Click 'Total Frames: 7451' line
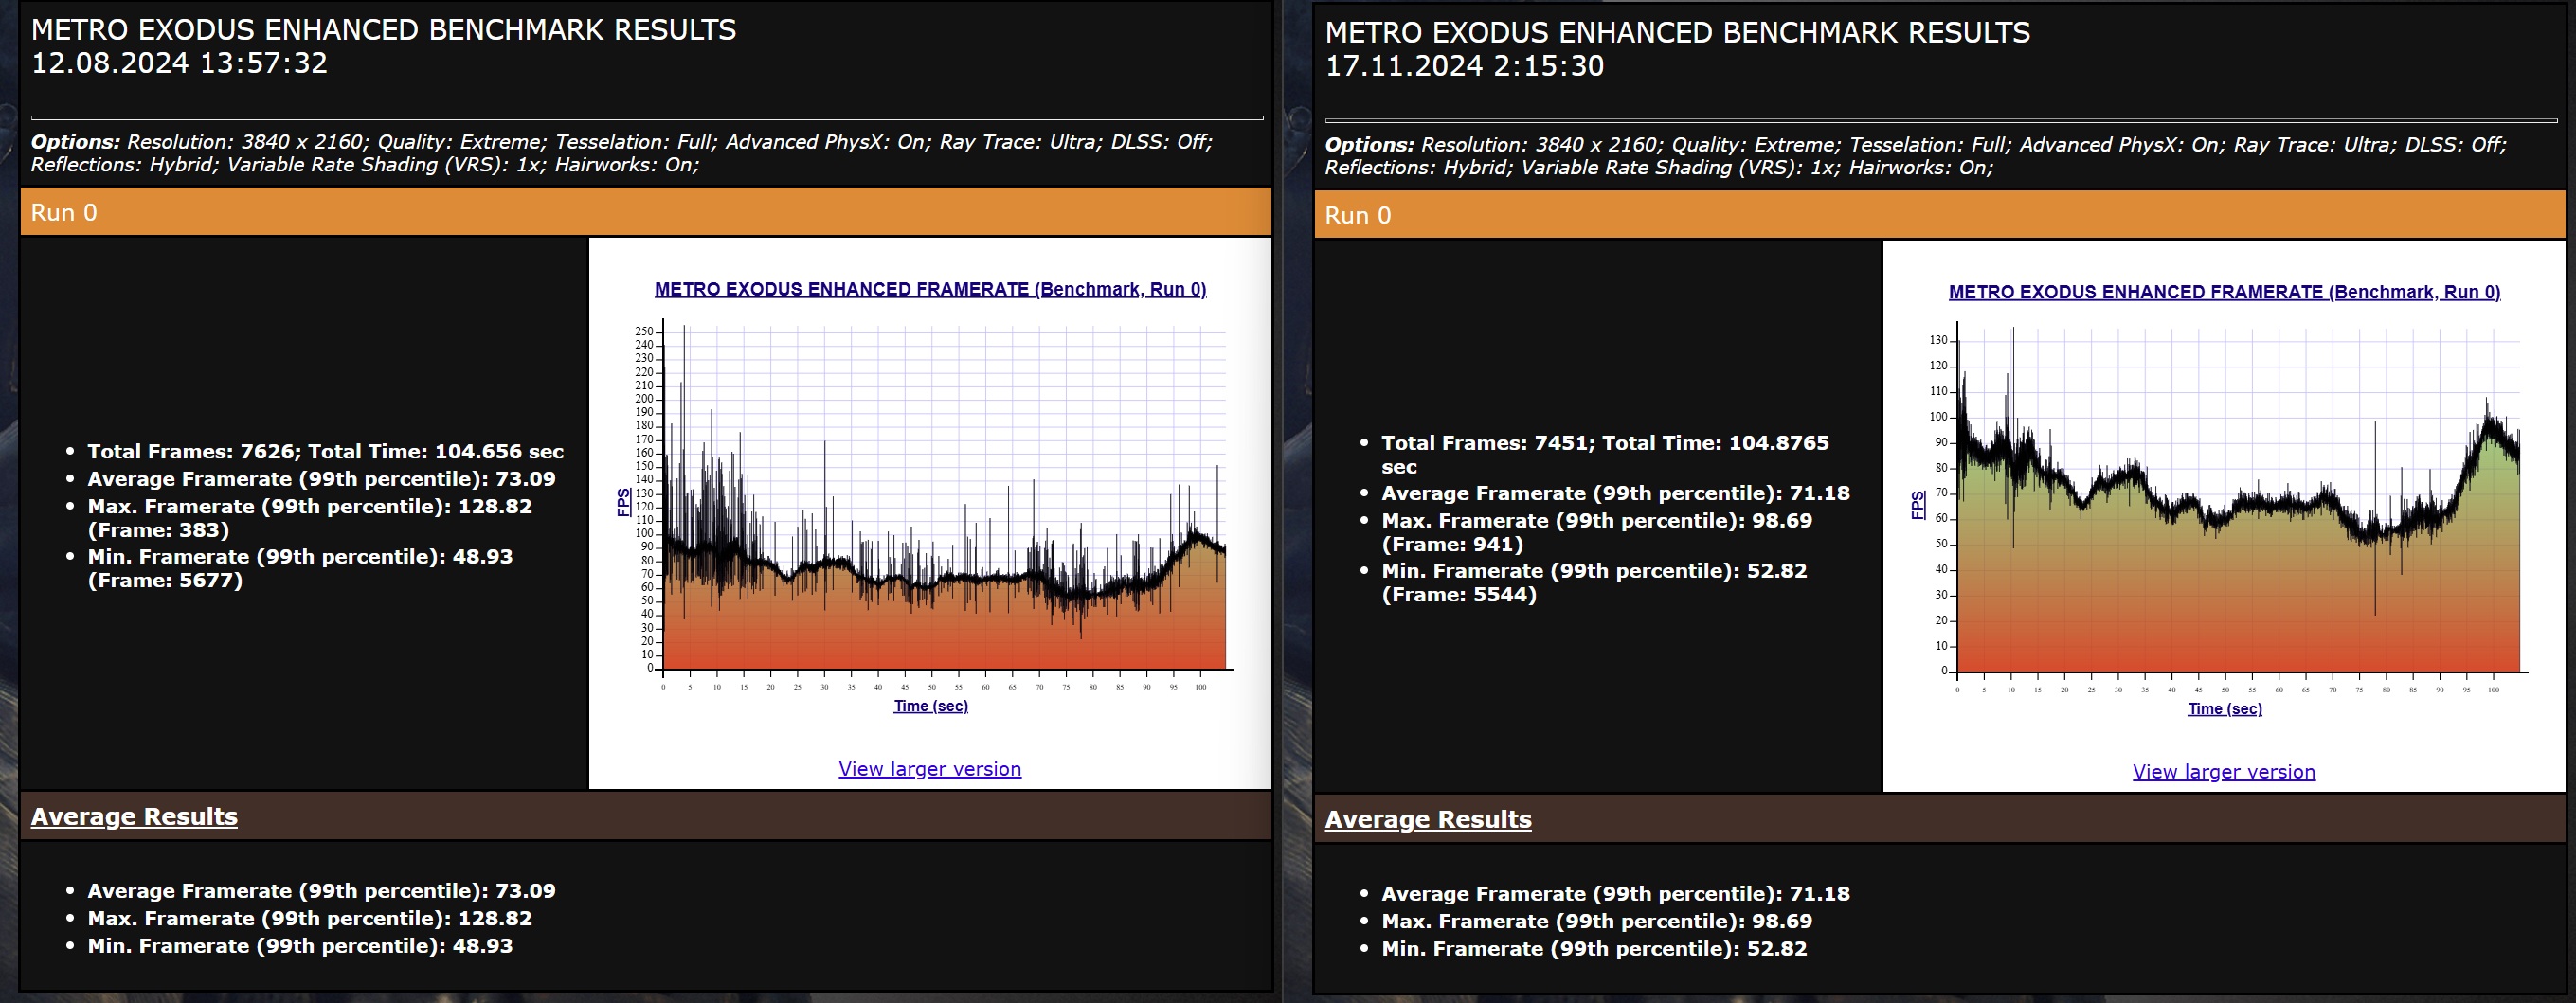The width and height of the screenshot is (2576, 1003). coord(1605,455)
